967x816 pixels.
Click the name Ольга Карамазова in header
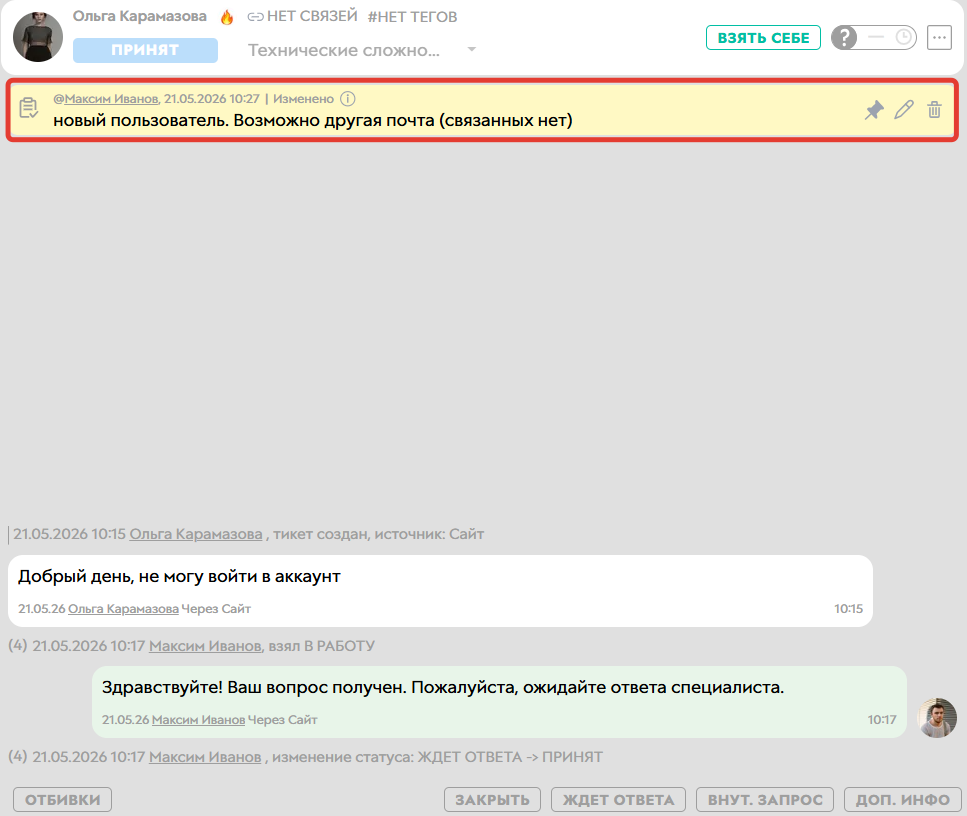pyautogui.click(x=139, y=16)
